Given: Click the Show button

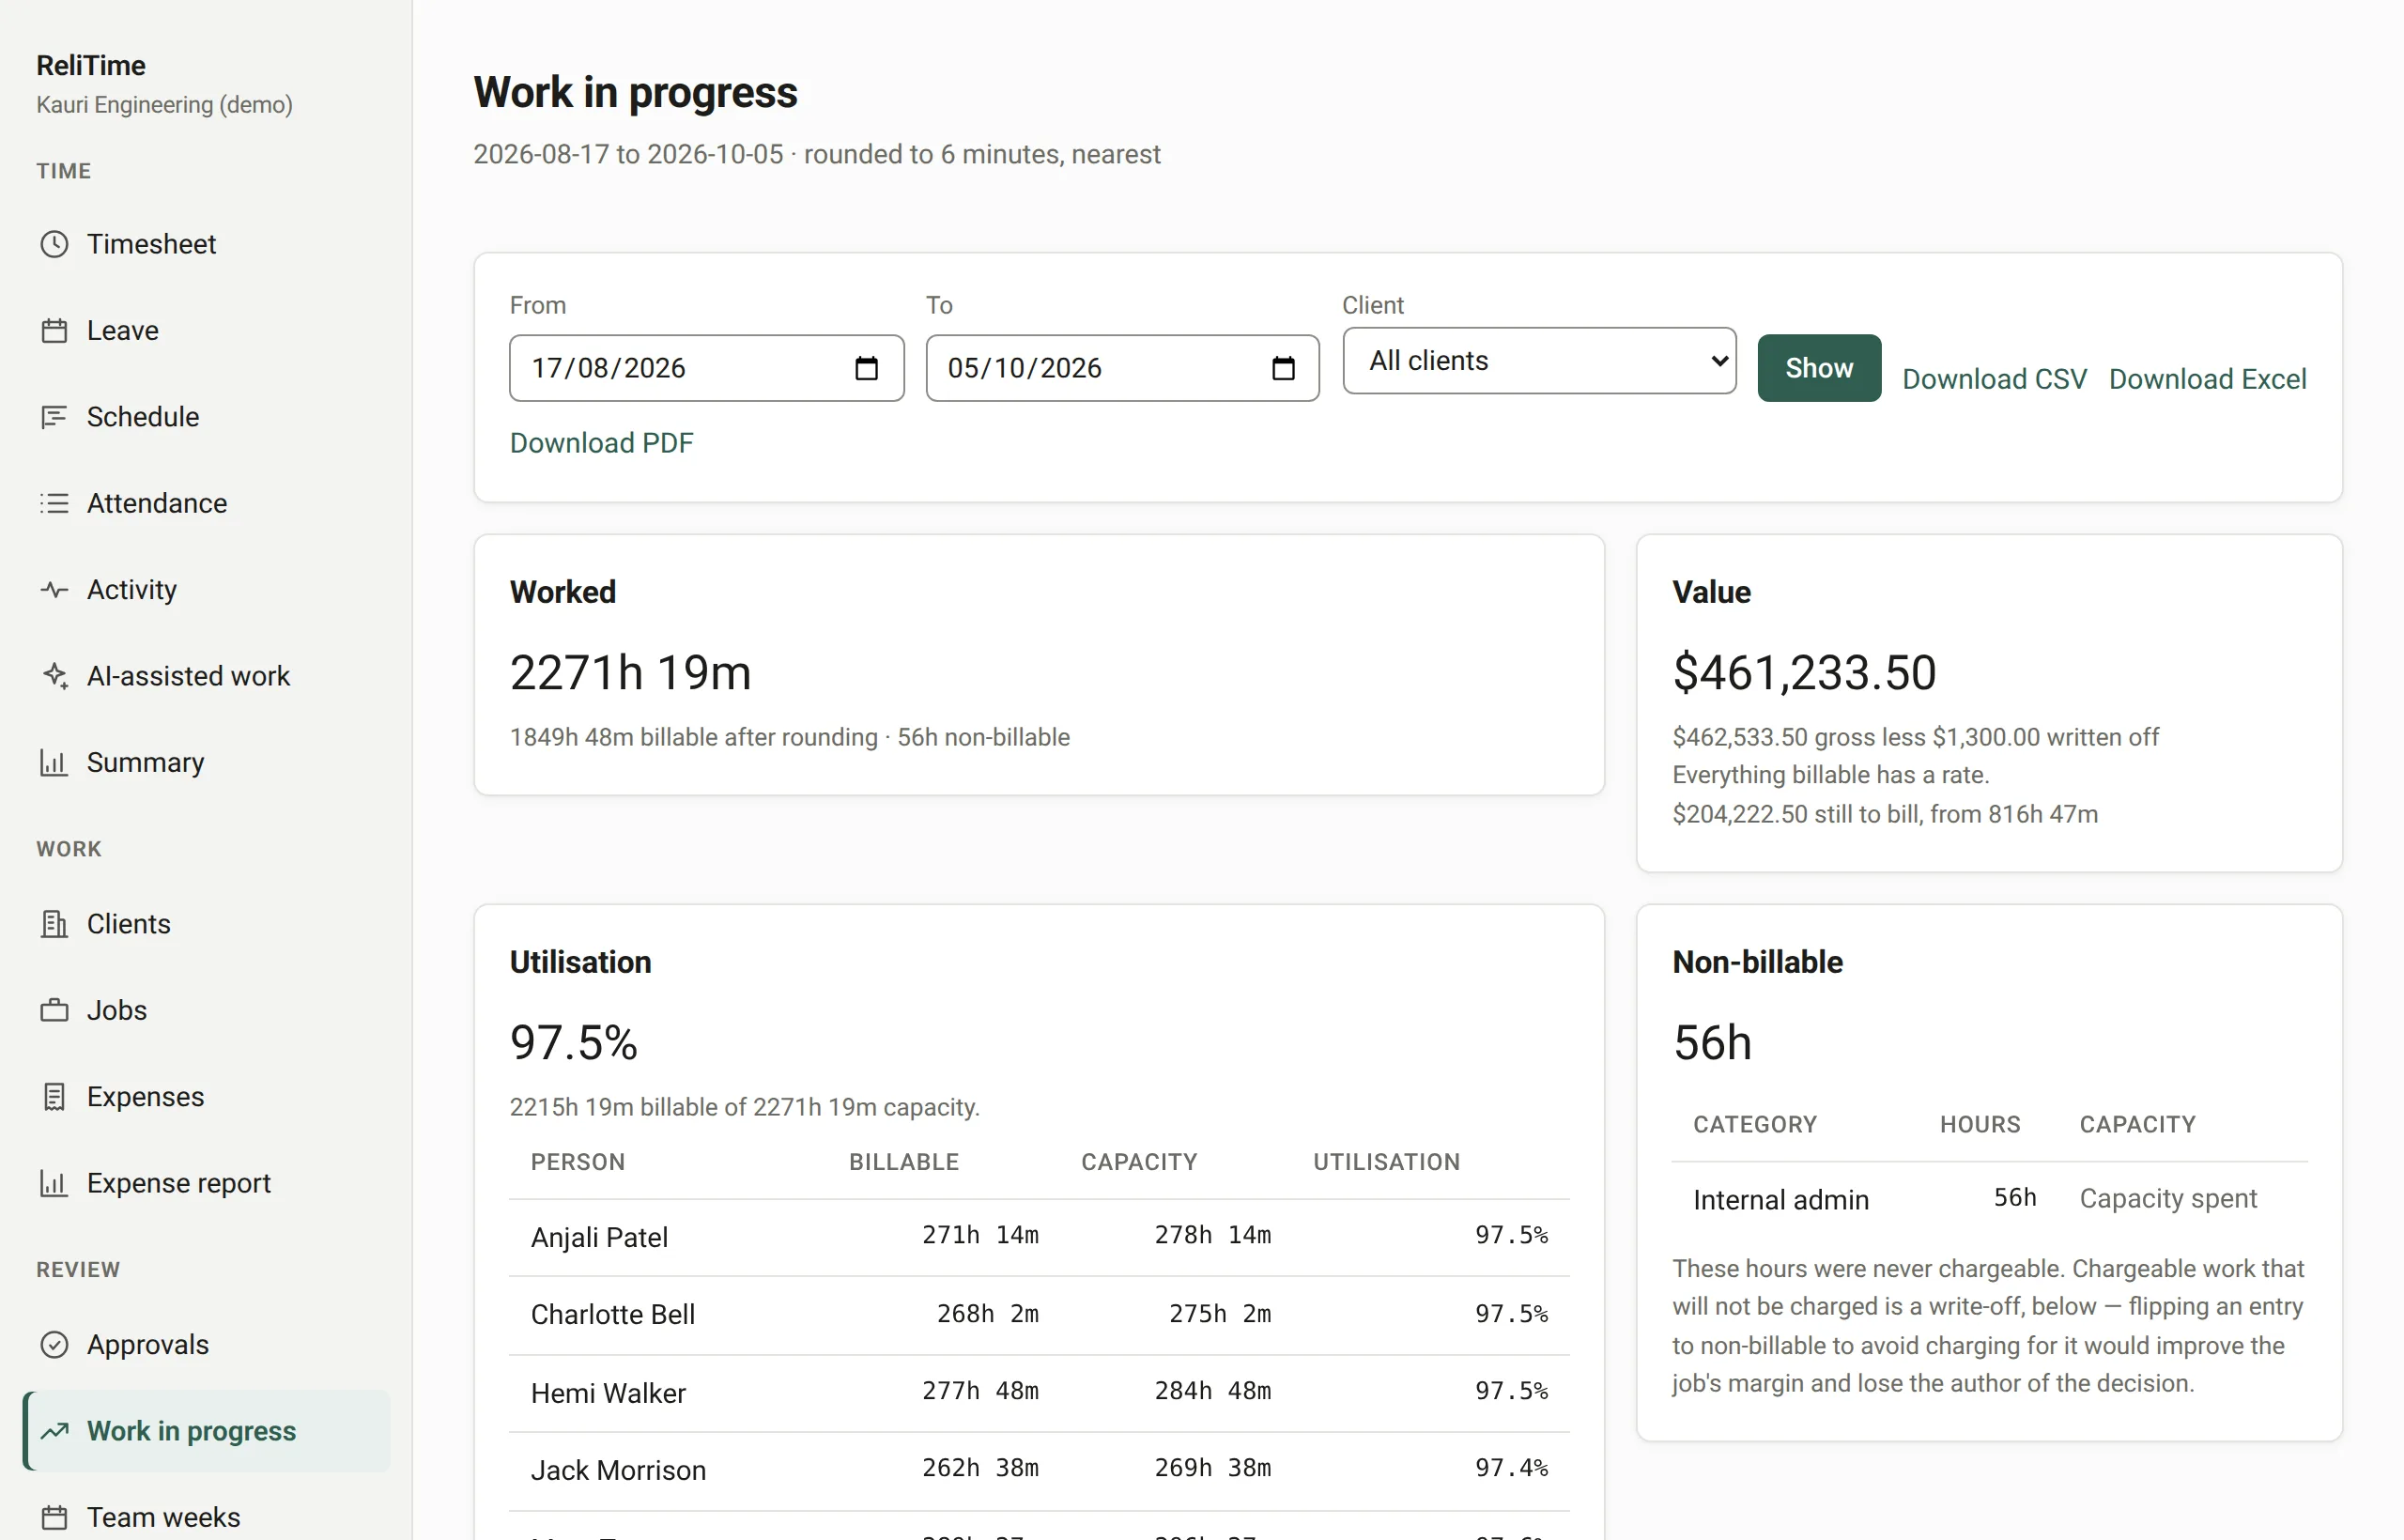Looking at the screenshot, I should 1819,368.
